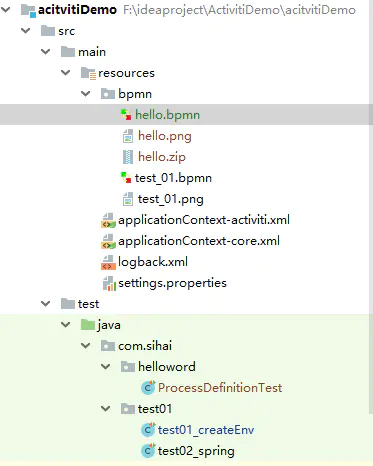Click the hello.png image file icon
The width and height of the screenshot is (373, 466).
click(x=128, y=136)
